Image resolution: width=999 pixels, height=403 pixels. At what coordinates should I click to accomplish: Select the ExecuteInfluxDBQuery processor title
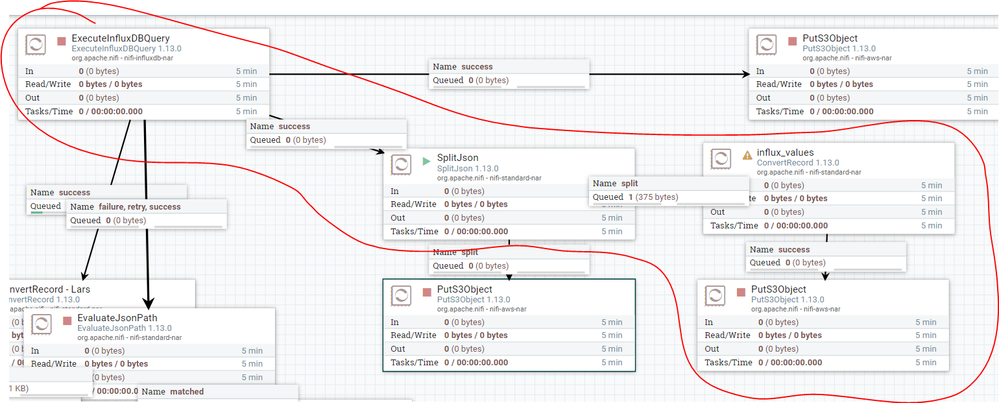[120, 38]
